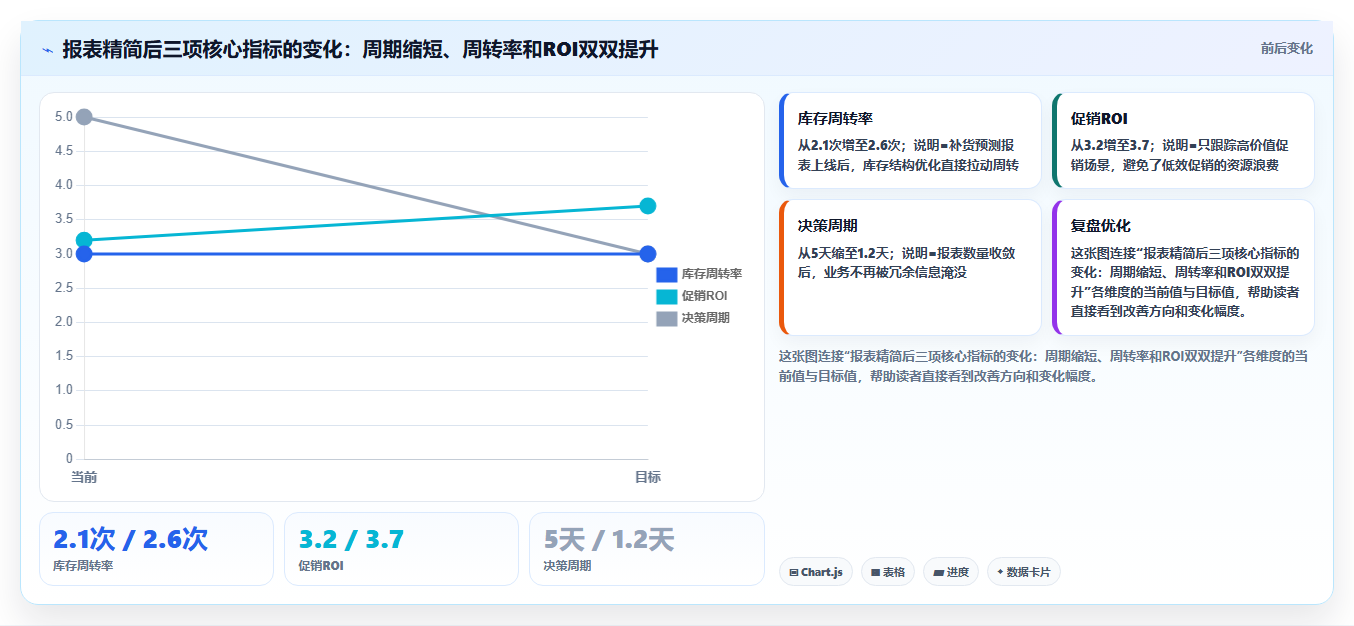Click the 决策周期 caption under 5天
Viewport: 1354px width, 626px height.
point(567,566)
